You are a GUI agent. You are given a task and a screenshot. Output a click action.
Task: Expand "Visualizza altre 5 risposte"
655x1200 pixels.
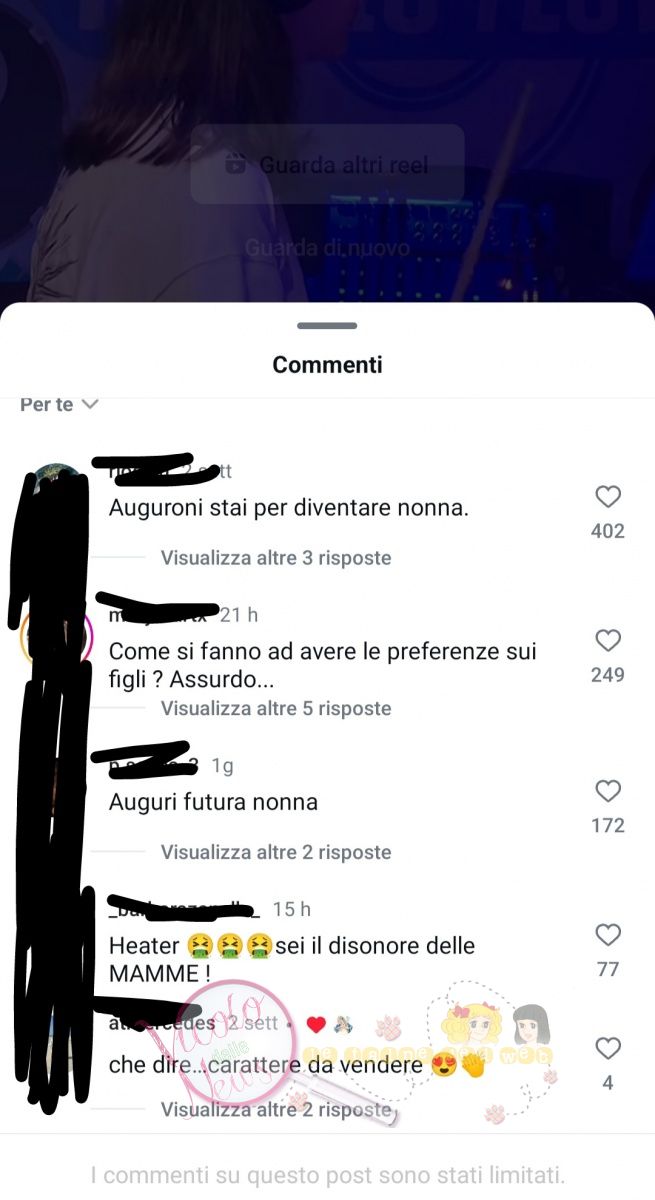[x=276, y=709]
